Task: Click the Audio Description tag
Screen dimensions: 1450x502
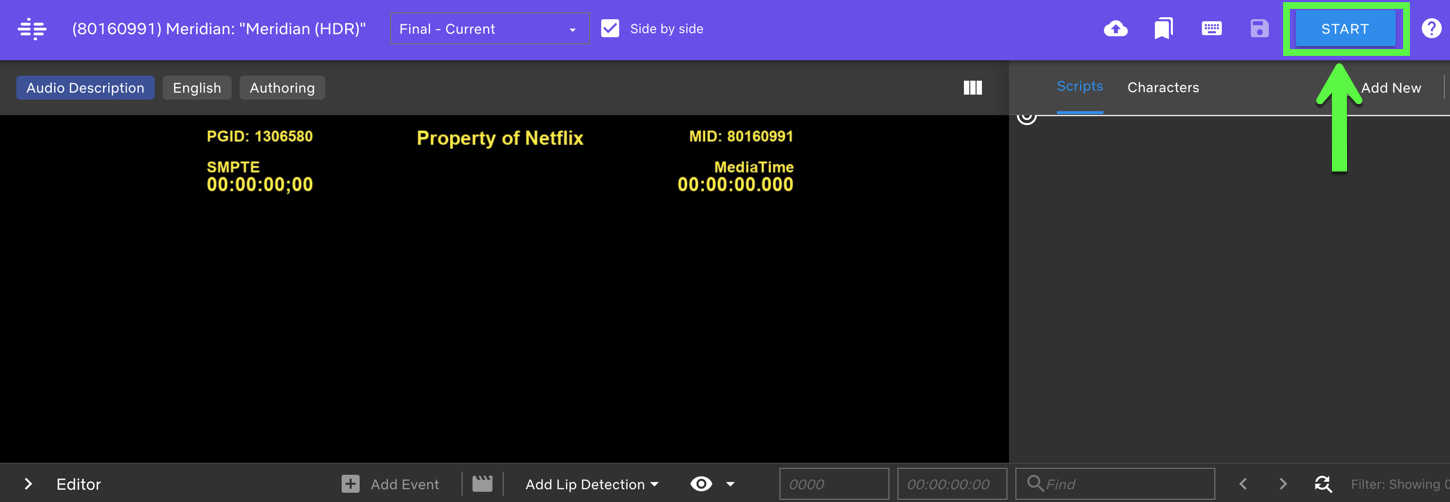Action: [x=85, y=88]
